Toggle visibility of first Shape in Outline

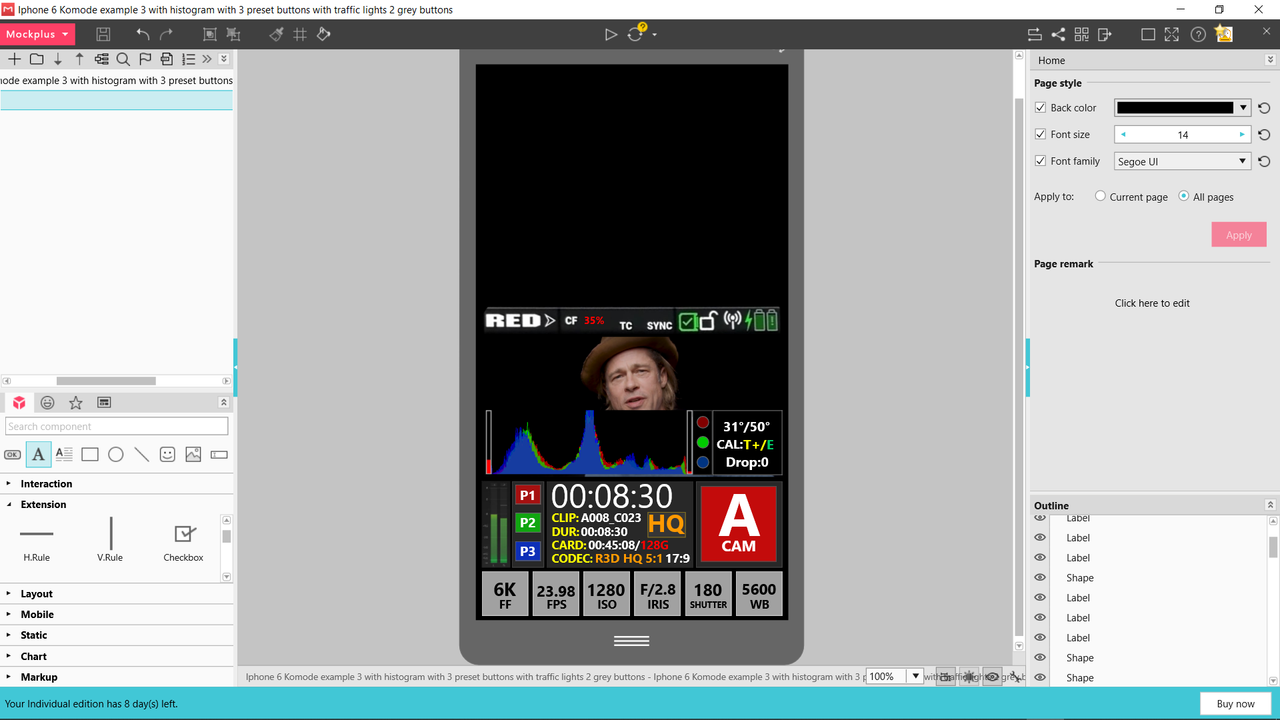[1040, 577]
